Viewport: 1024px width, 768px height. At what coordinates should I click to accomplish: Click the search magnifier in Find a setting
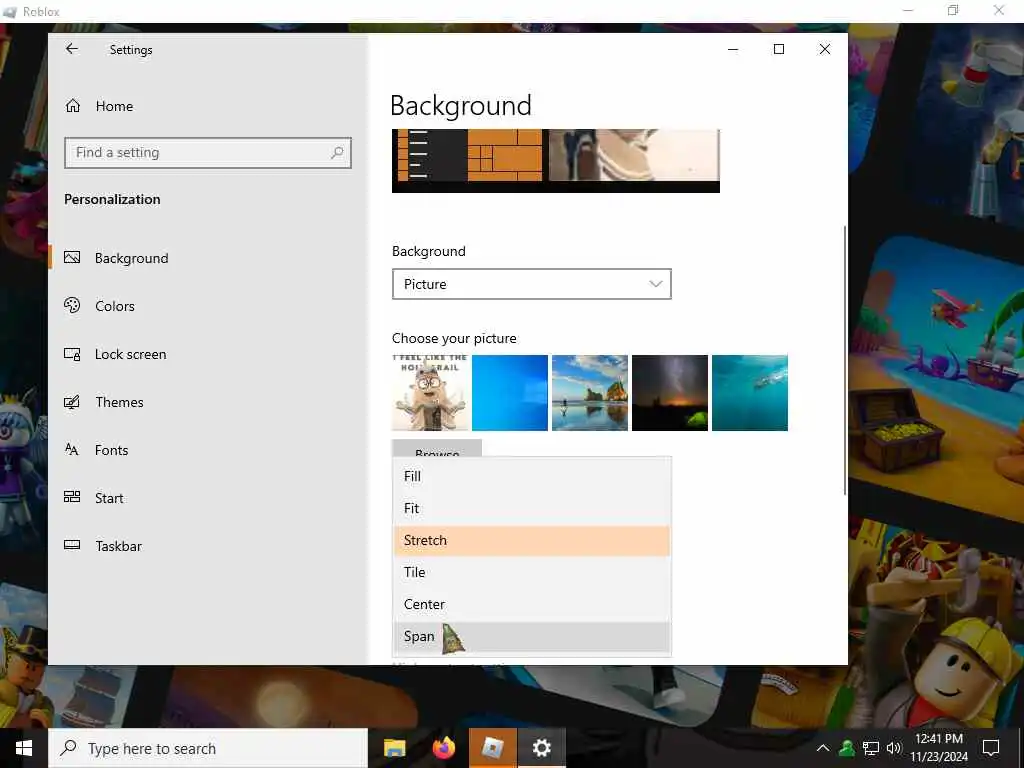[337, 153]
